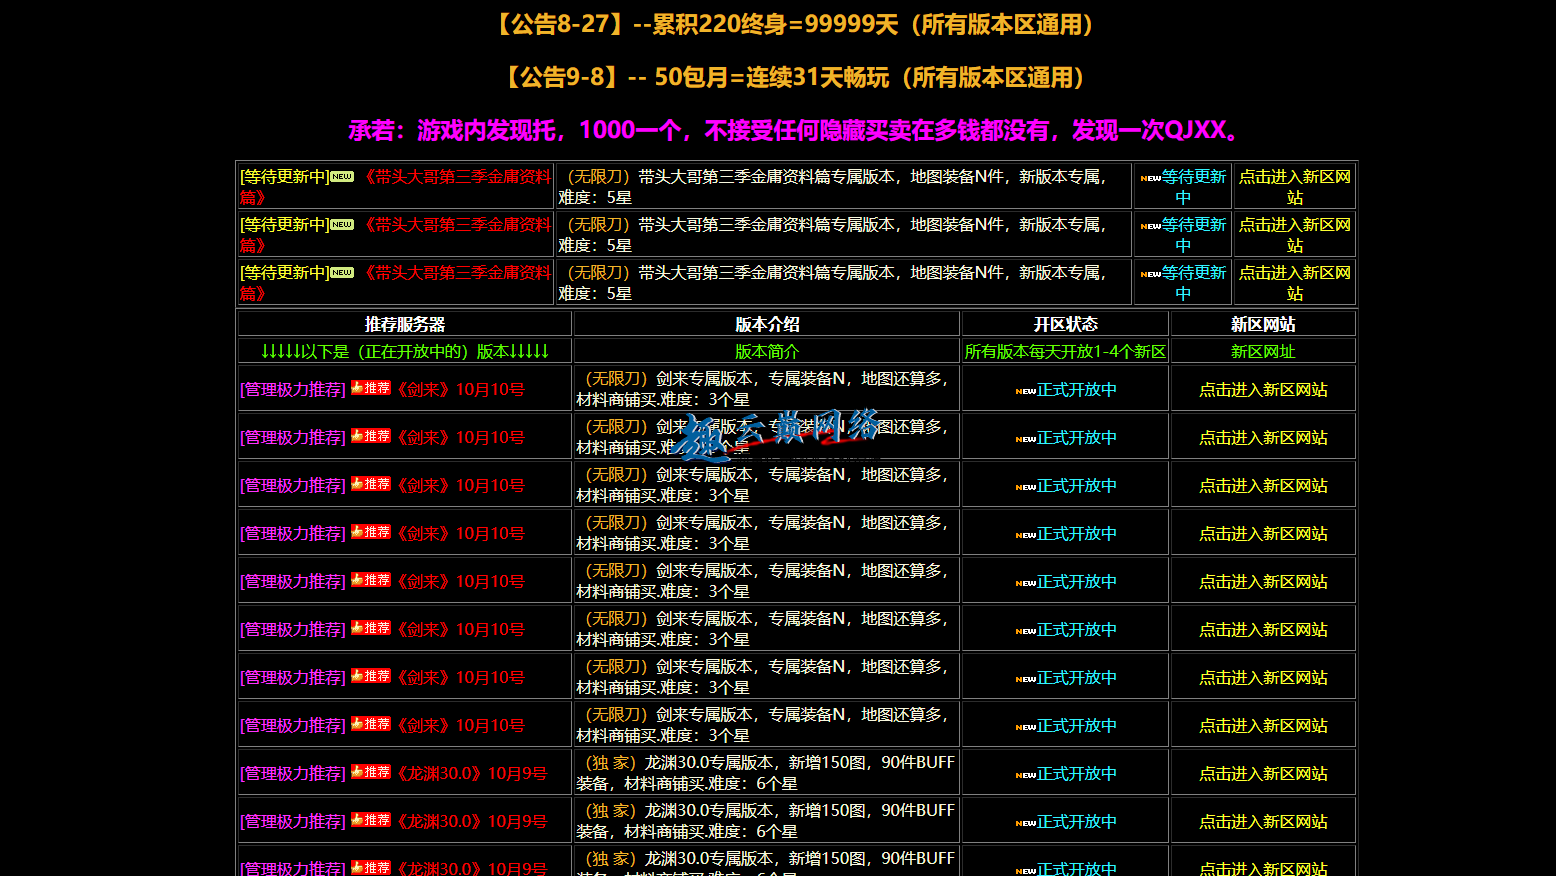The image size is (1556, 876).
Task: Click 正式开放中 status in first 《剑来》 row
Action: pyautogui.click(x=1076, y=390)
